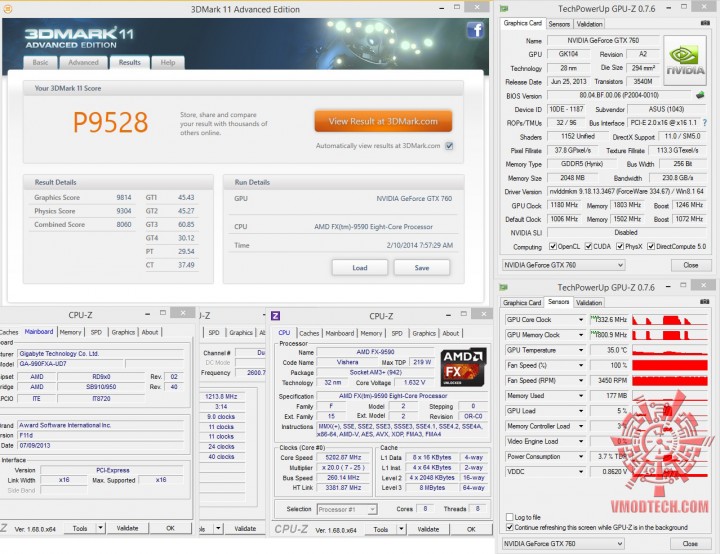Enable the Log to file checkbox
Screen dimensions: 720x554
tap(509, 517)
